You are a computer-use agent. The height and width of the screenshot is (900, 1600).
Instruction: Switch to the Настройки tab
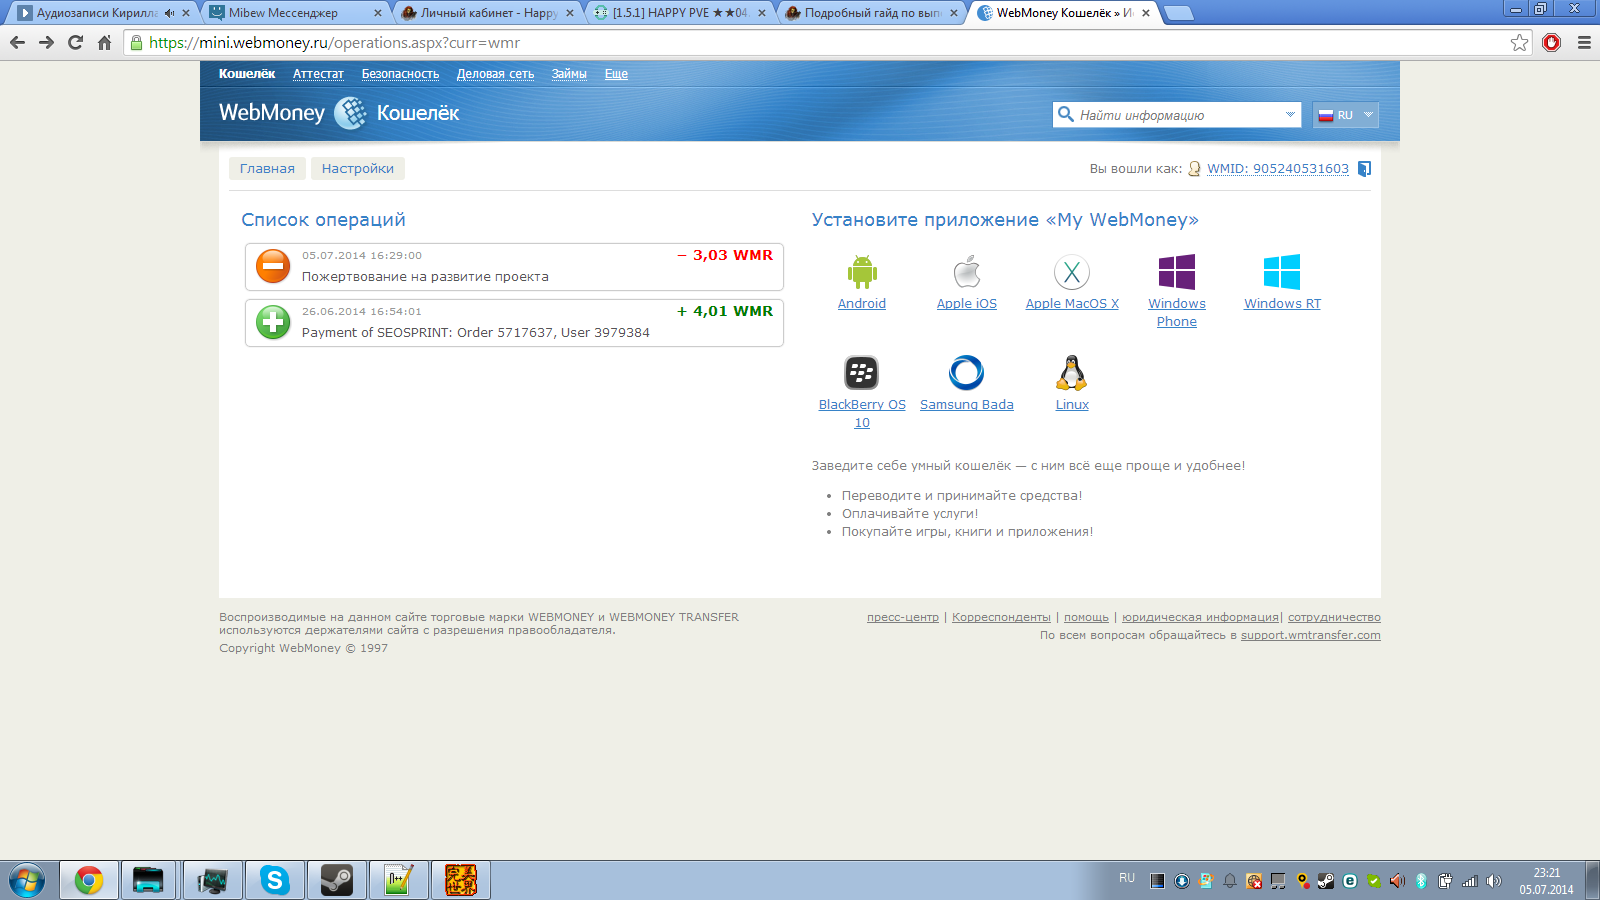point(358,169)
